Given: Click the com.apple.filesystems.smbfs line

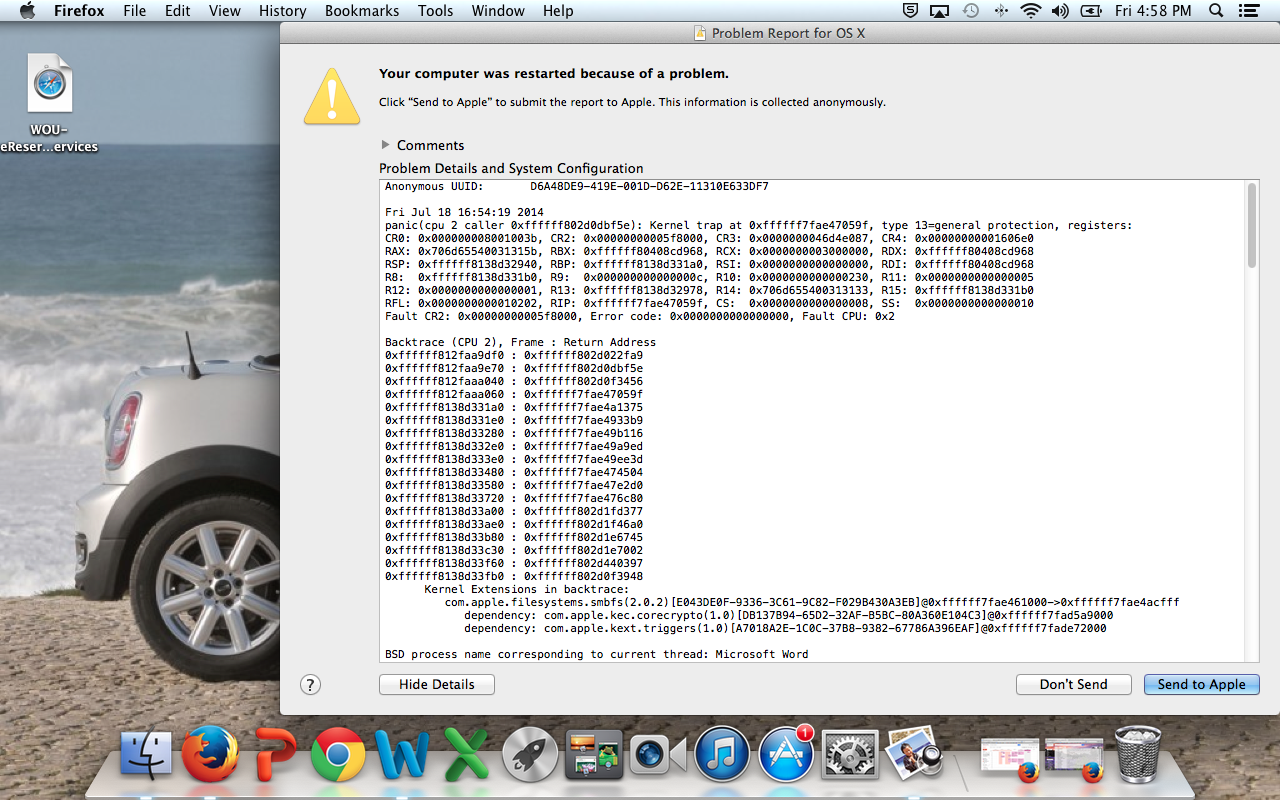Looking at the screenshot, I should pyautogui.click(x=812, y=602).
